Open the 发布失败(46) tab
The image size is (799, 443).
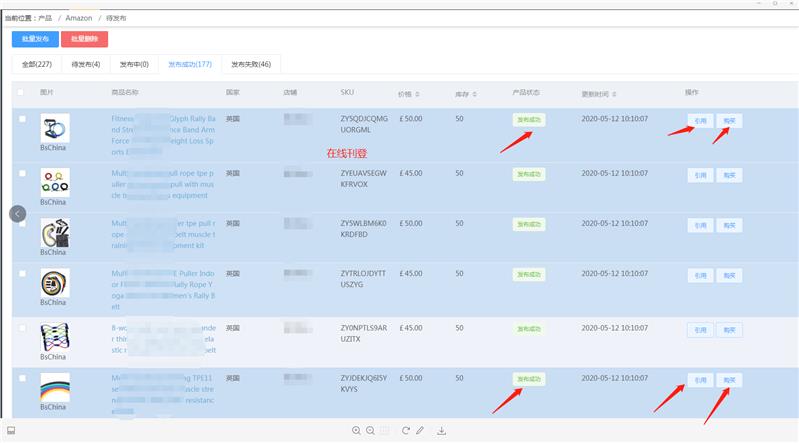coord(251,64)
